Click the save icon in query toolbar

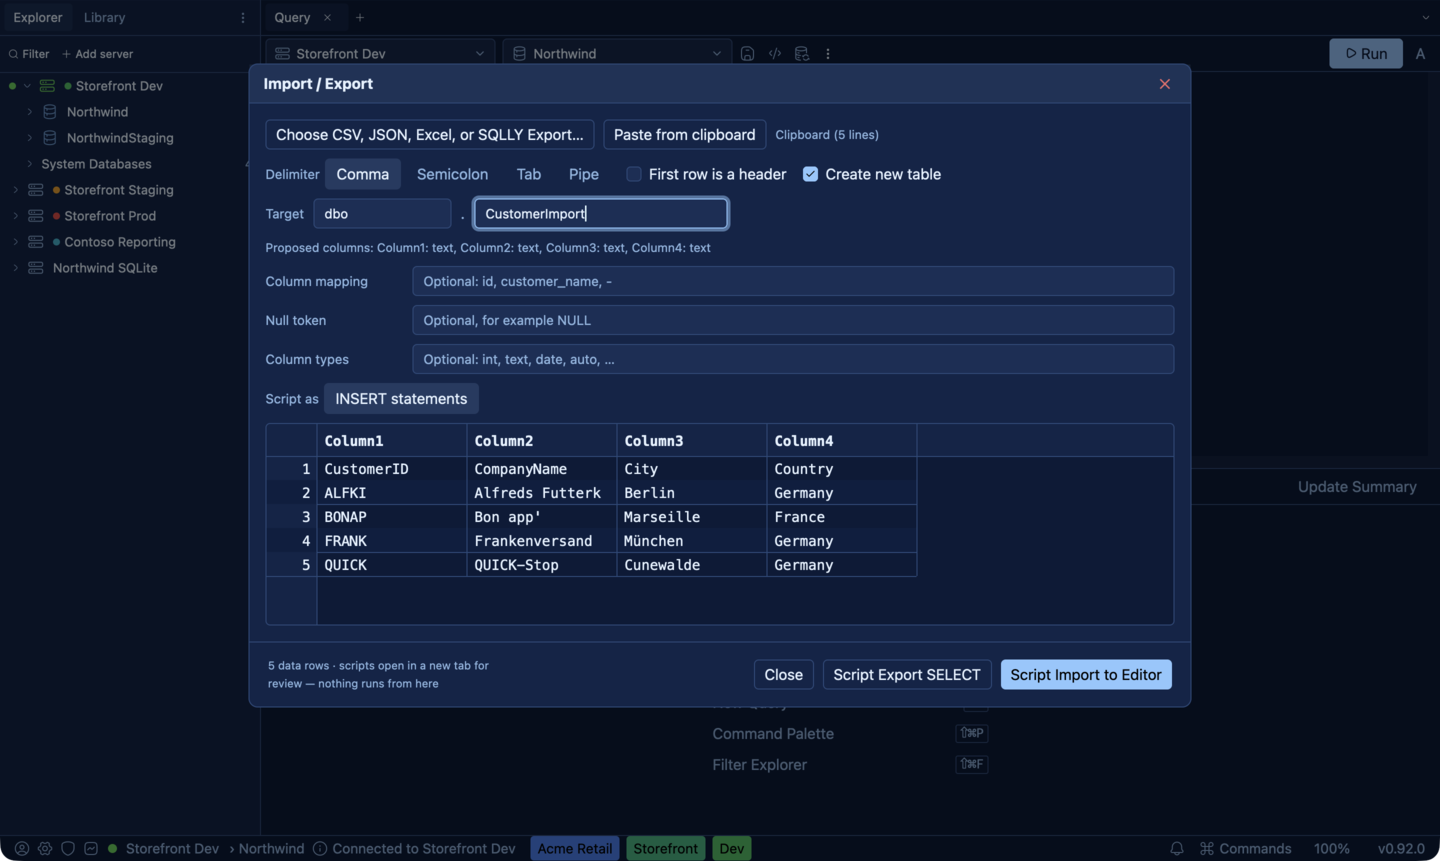[747, 54]
